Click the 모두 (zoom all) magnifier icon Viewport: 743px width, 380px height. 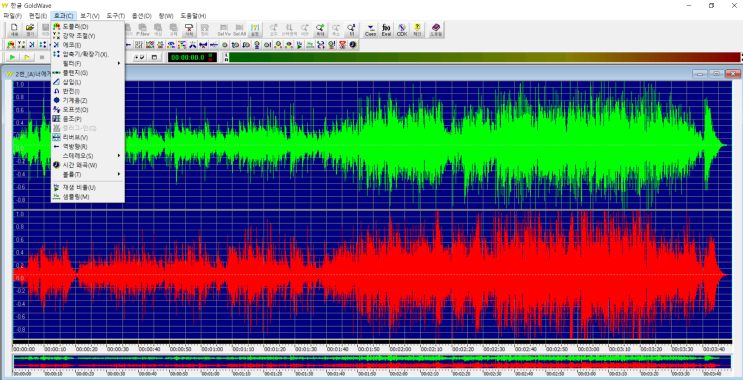coord(273,29)
